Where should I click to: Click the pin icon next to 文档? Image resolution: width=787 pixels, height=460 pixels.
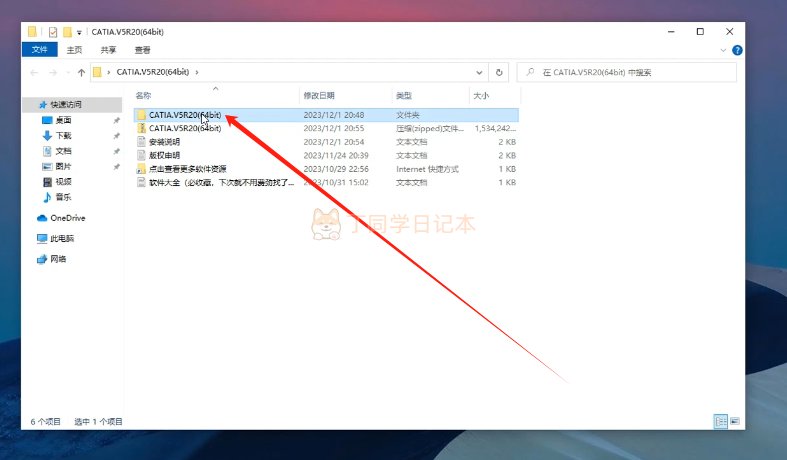(x=116, y=151)
